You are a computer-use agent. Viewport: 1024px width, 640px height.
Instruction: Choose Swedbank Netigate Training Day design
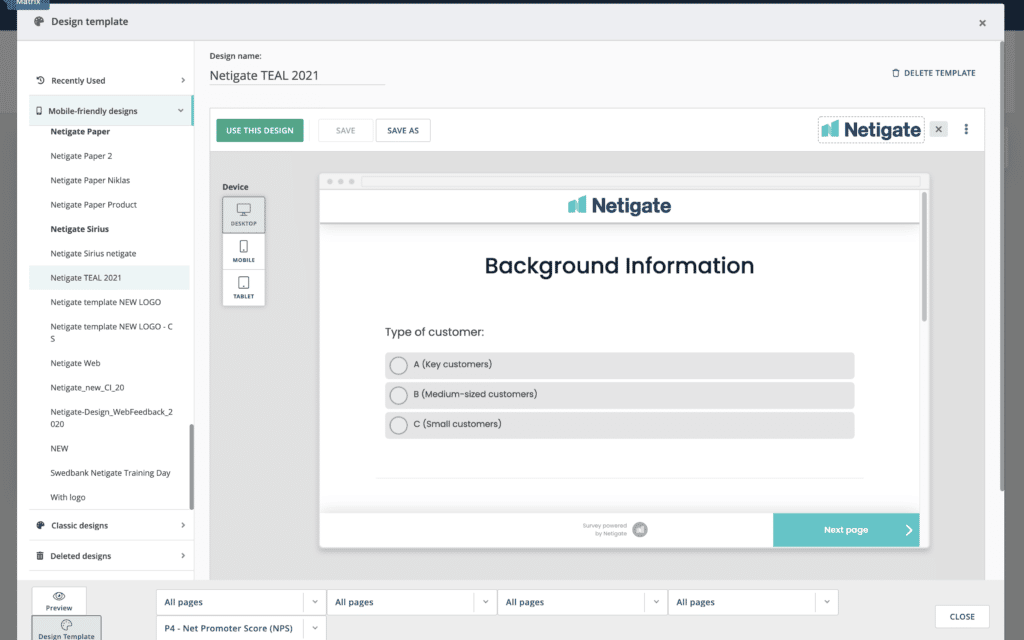point(110,472)
